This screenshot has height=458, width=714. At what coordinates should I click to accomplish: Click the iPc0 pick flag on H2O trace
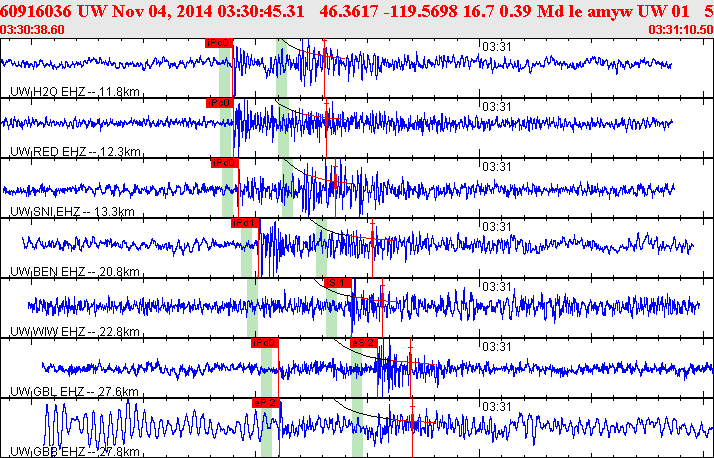pyautogui.click(x=218, y=43)
